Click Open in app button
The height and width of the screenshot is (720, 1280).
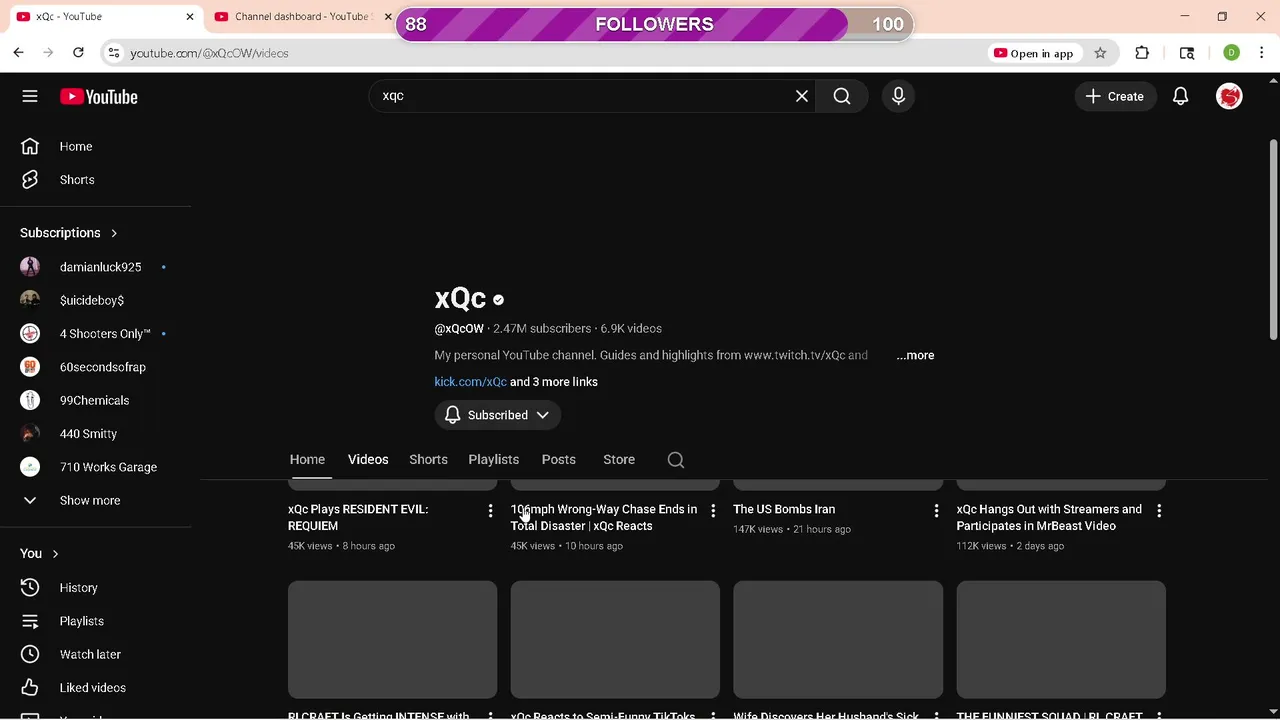pos(1033,53)
